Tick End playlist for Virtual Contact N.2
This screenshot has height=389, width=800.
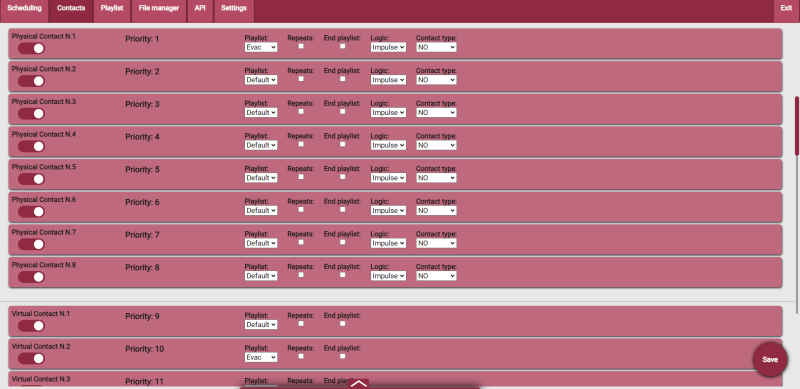pos(342,356)
